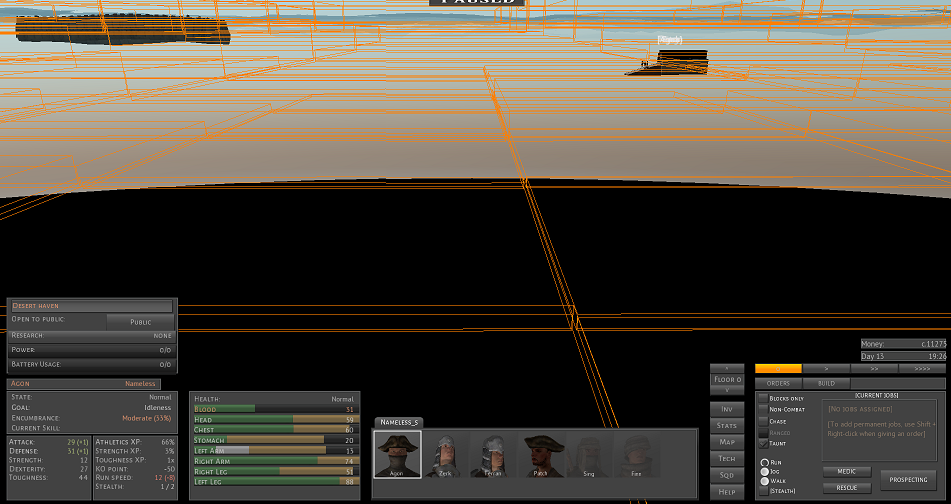Click the No jobs assigned text
The height and width of the screenshot is (504, 951).
tap(860, 409)
